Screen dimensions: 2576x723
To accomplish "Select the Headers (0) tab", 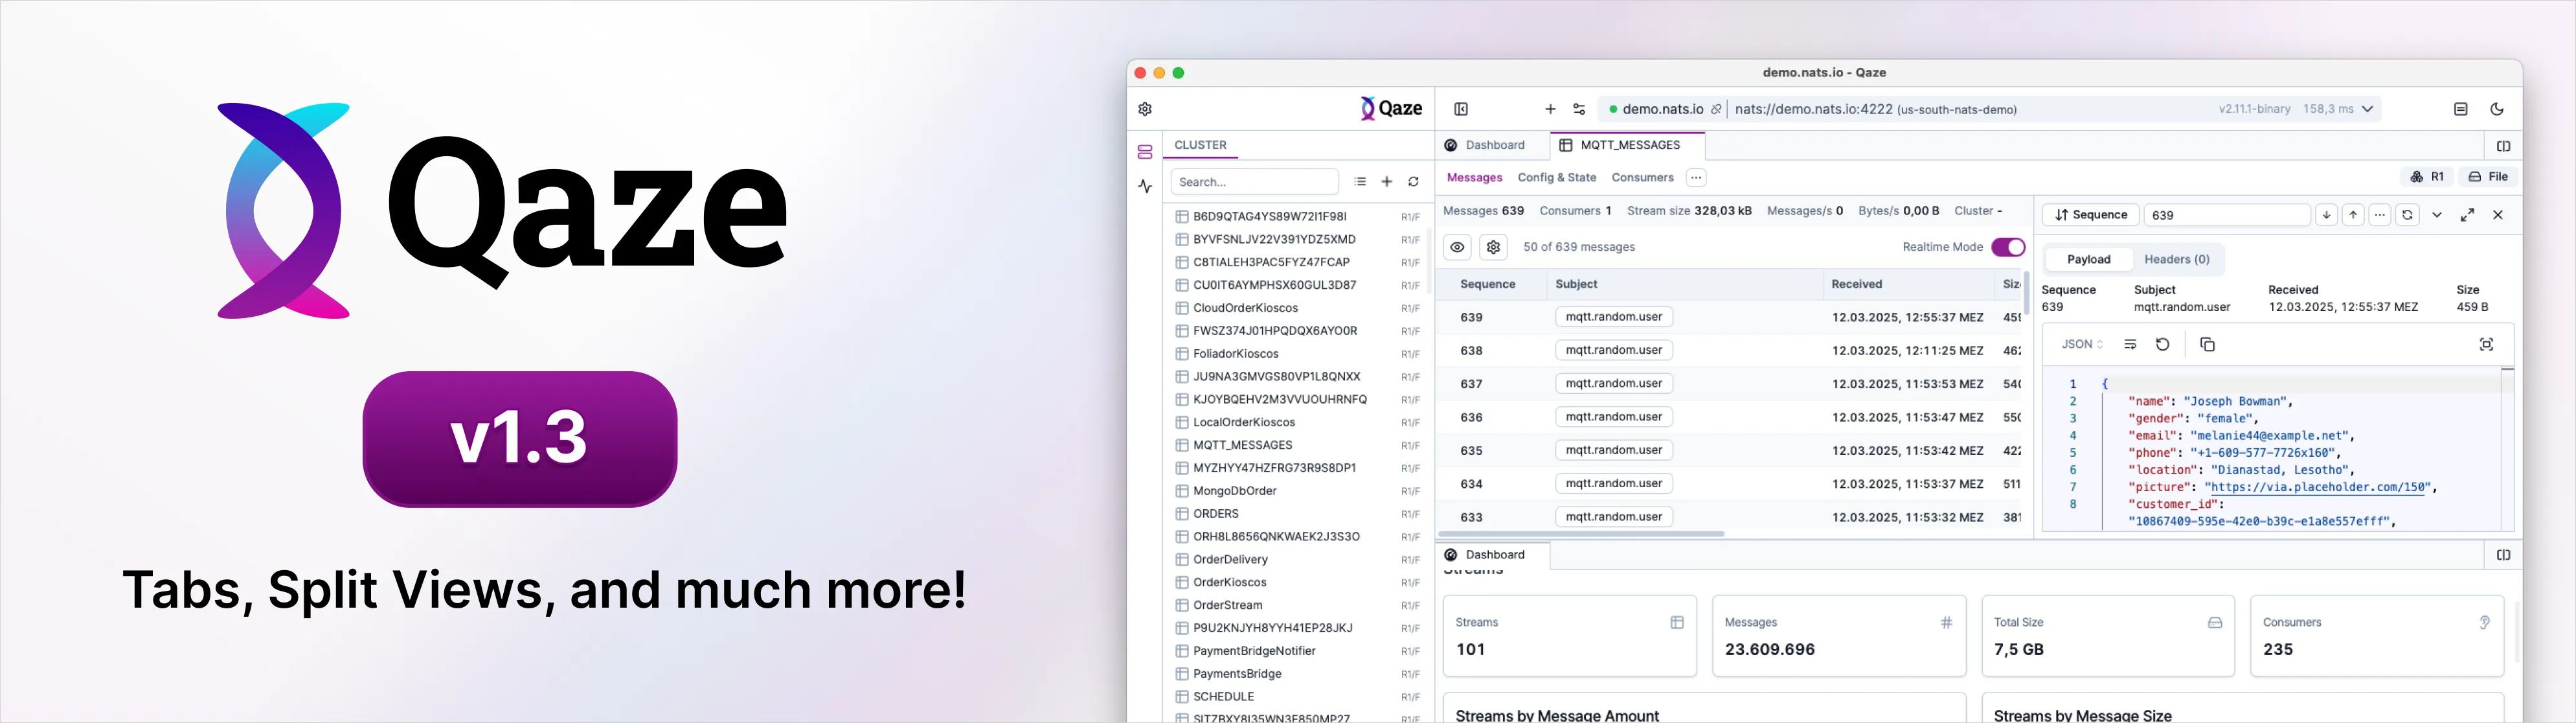I will pyautogui.click(x=2176, y=259).
